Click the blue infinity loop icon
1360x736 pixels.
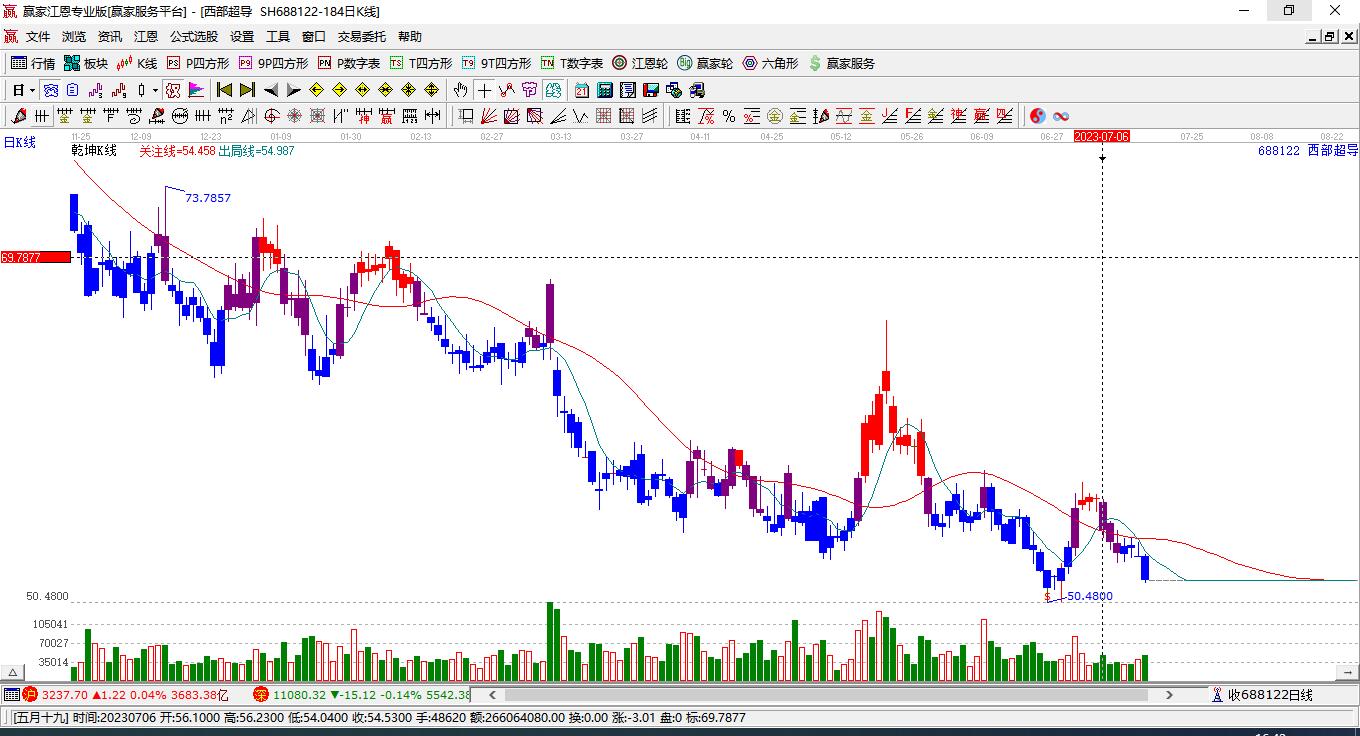pos(1061,116)
